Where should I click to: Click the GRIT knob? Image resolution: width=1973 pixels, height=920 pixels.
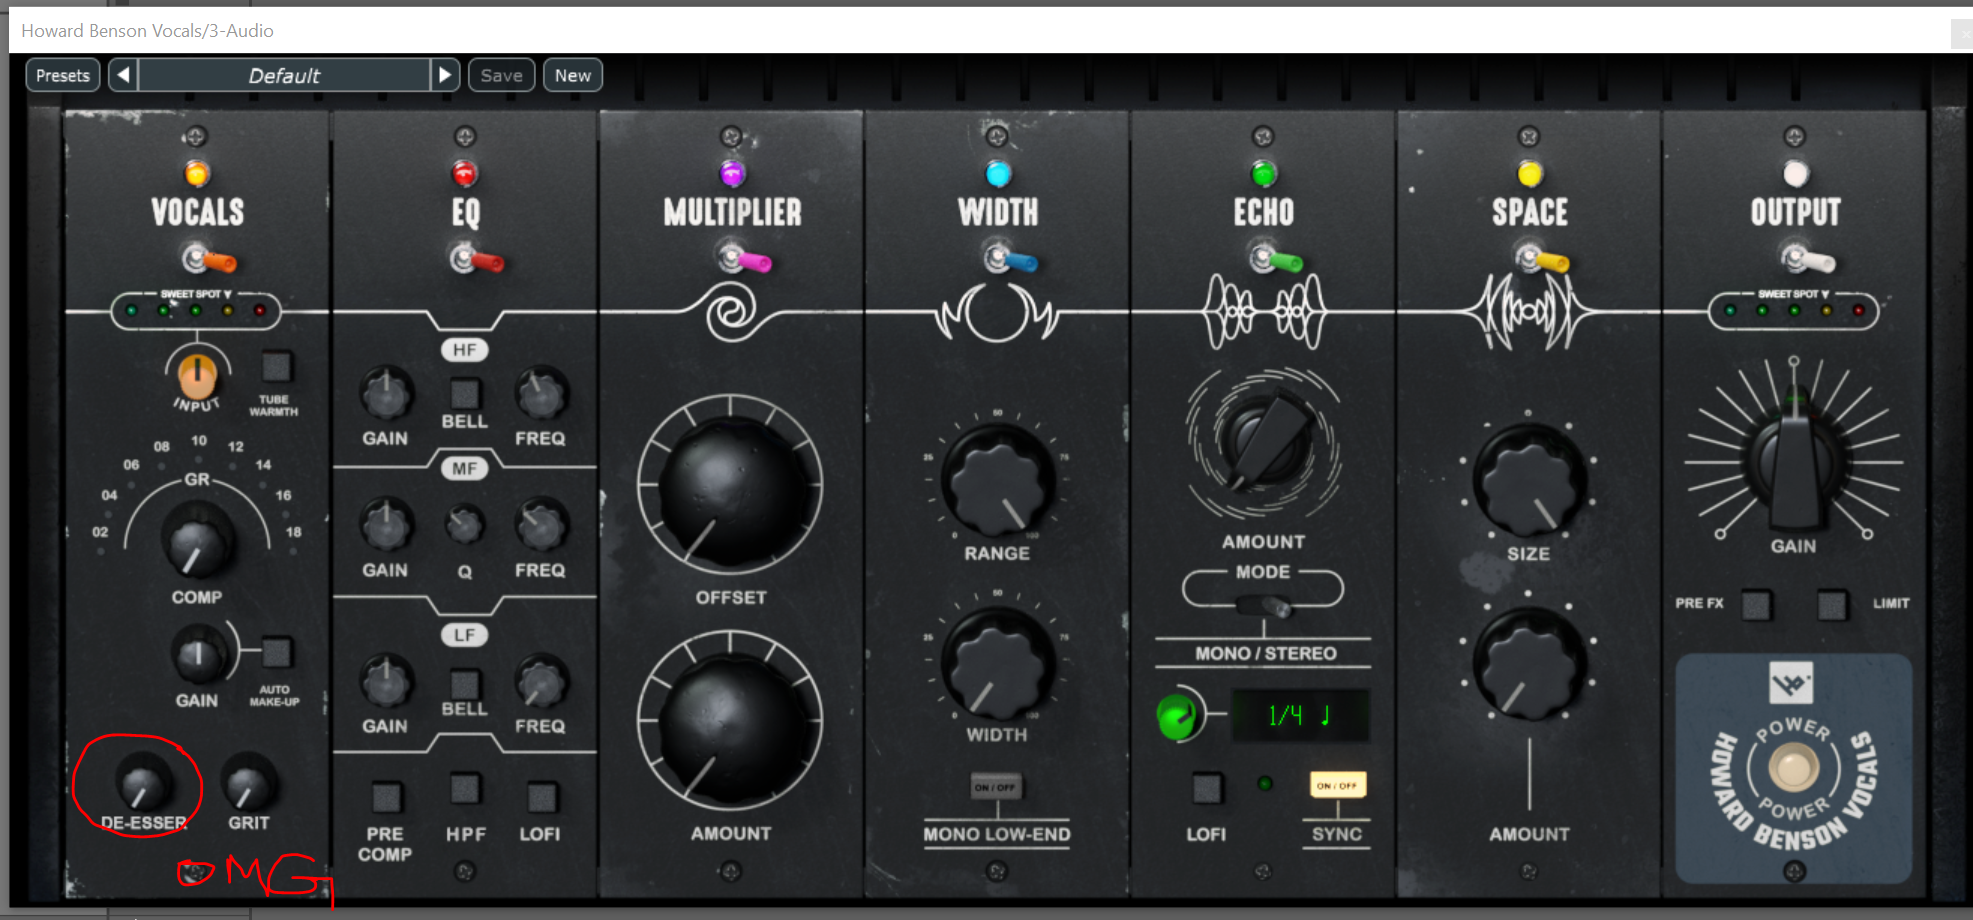[248, 783]
